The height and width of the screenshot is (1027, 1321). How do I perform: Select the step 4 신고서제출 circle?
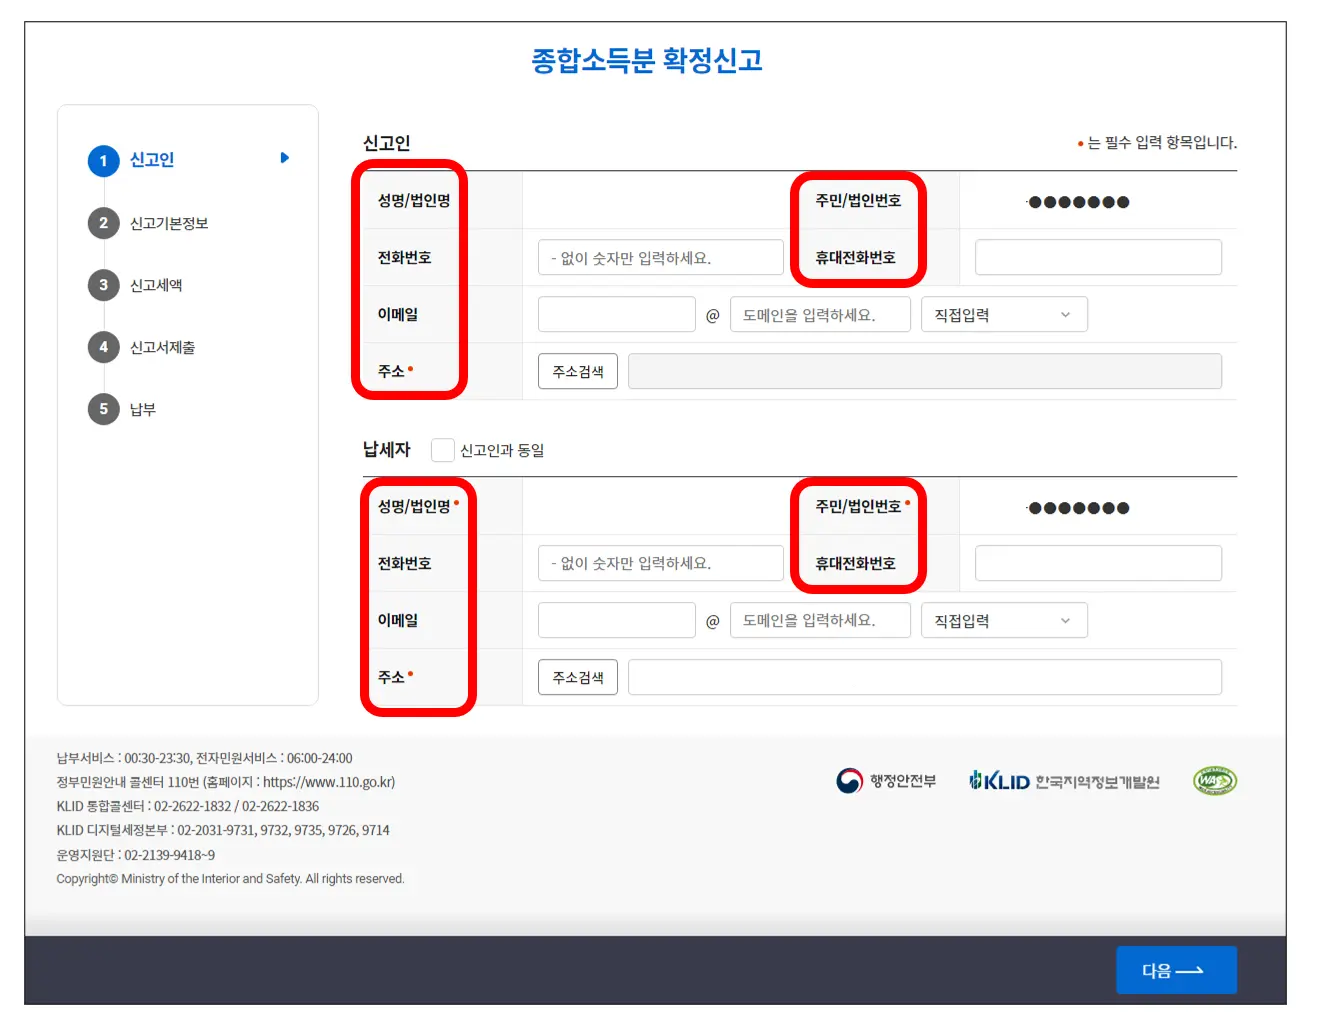tap(103, 347)
